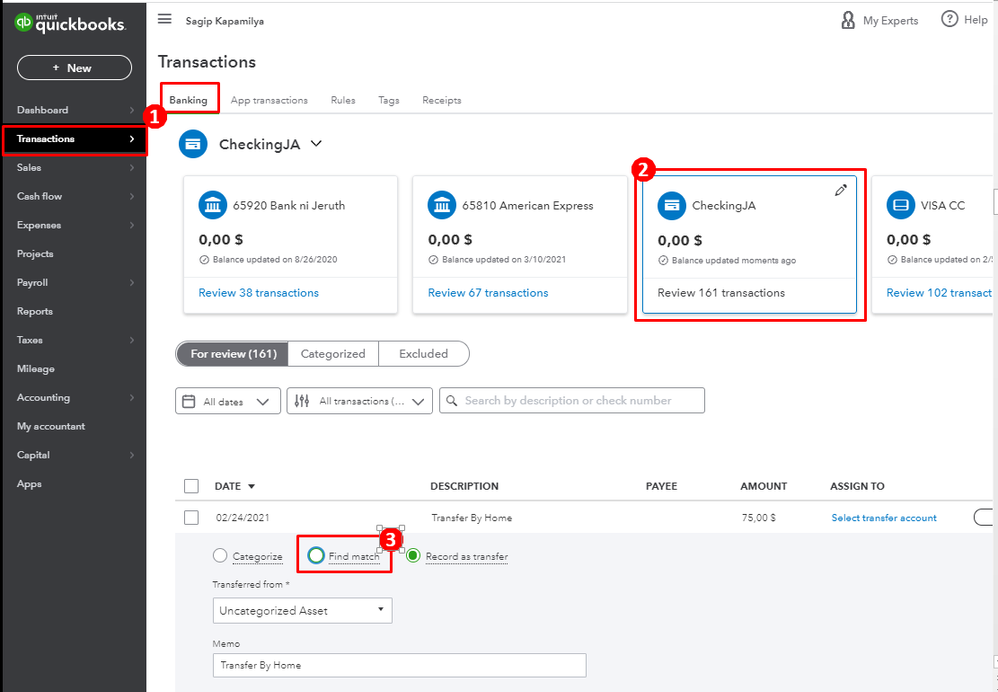
Task: Click the Help question mark icon
Action: pyautogui.click(x=949, y=19)
